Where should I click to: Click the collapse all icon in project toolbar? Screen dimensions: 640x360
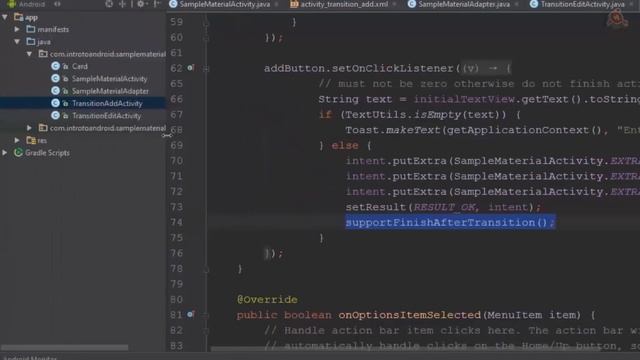[x=122, y=4]
